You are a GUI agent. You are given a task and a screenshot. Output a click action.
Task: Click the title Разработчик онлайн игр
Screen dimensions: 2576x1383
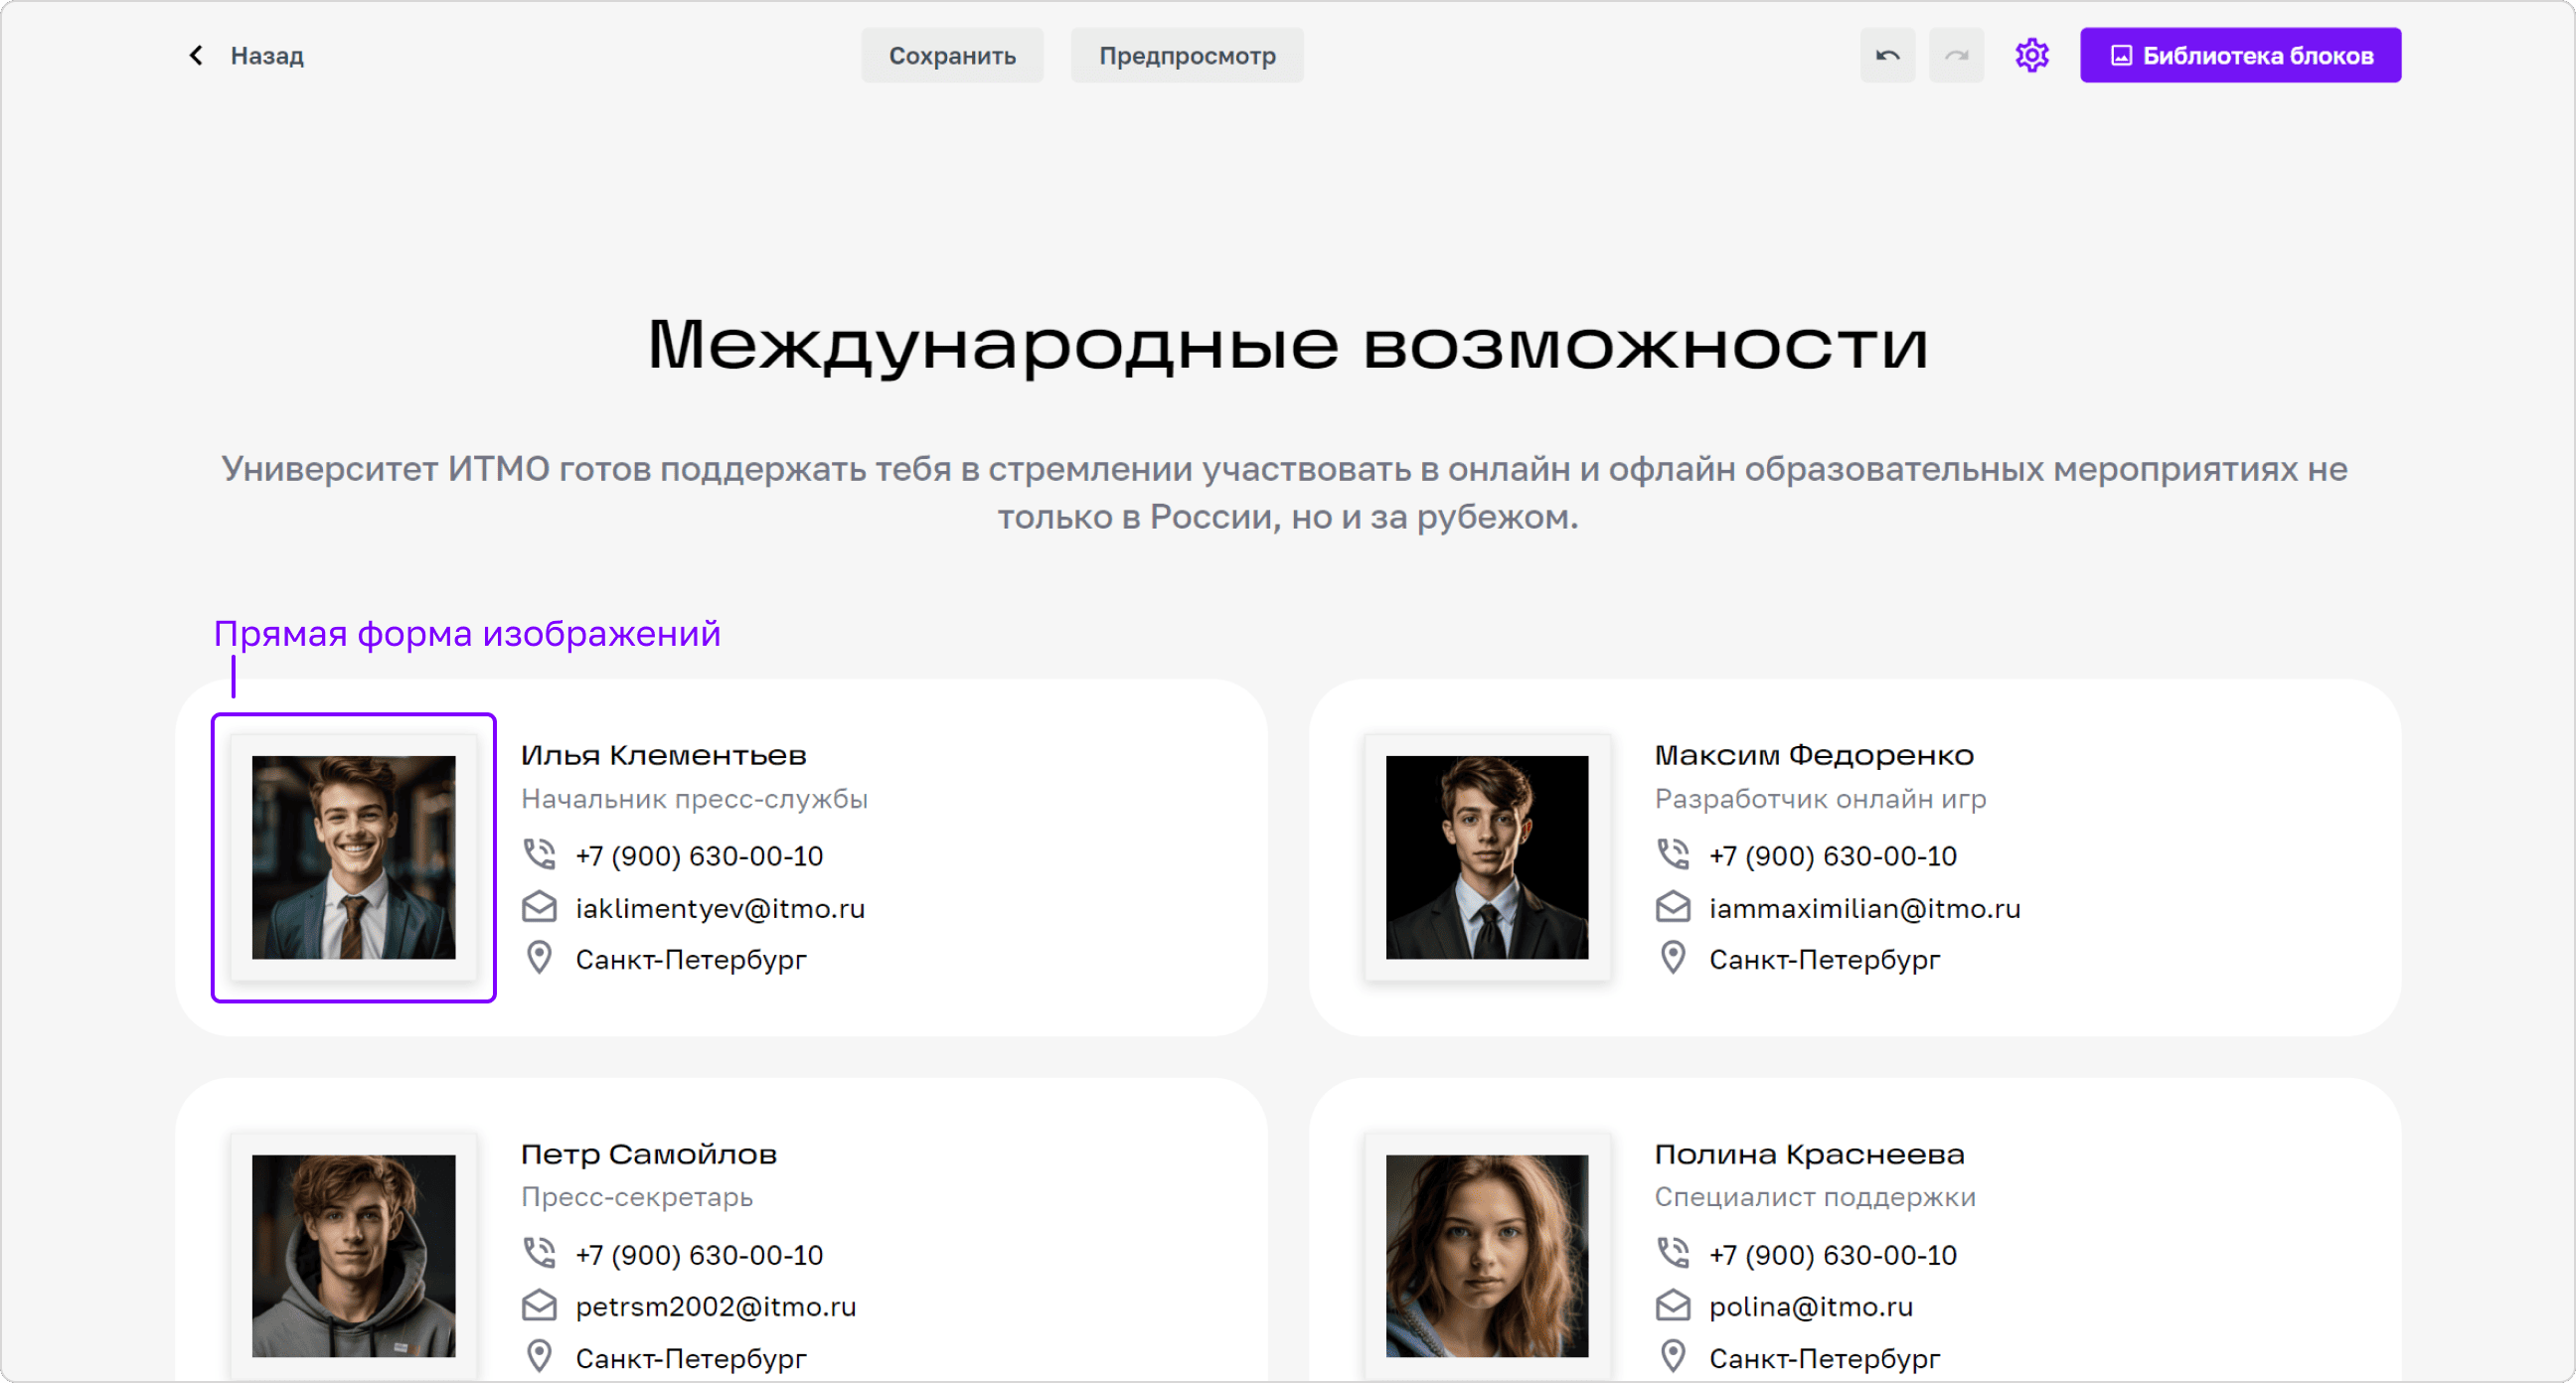pyautogui.click(x=1821, y=799)
